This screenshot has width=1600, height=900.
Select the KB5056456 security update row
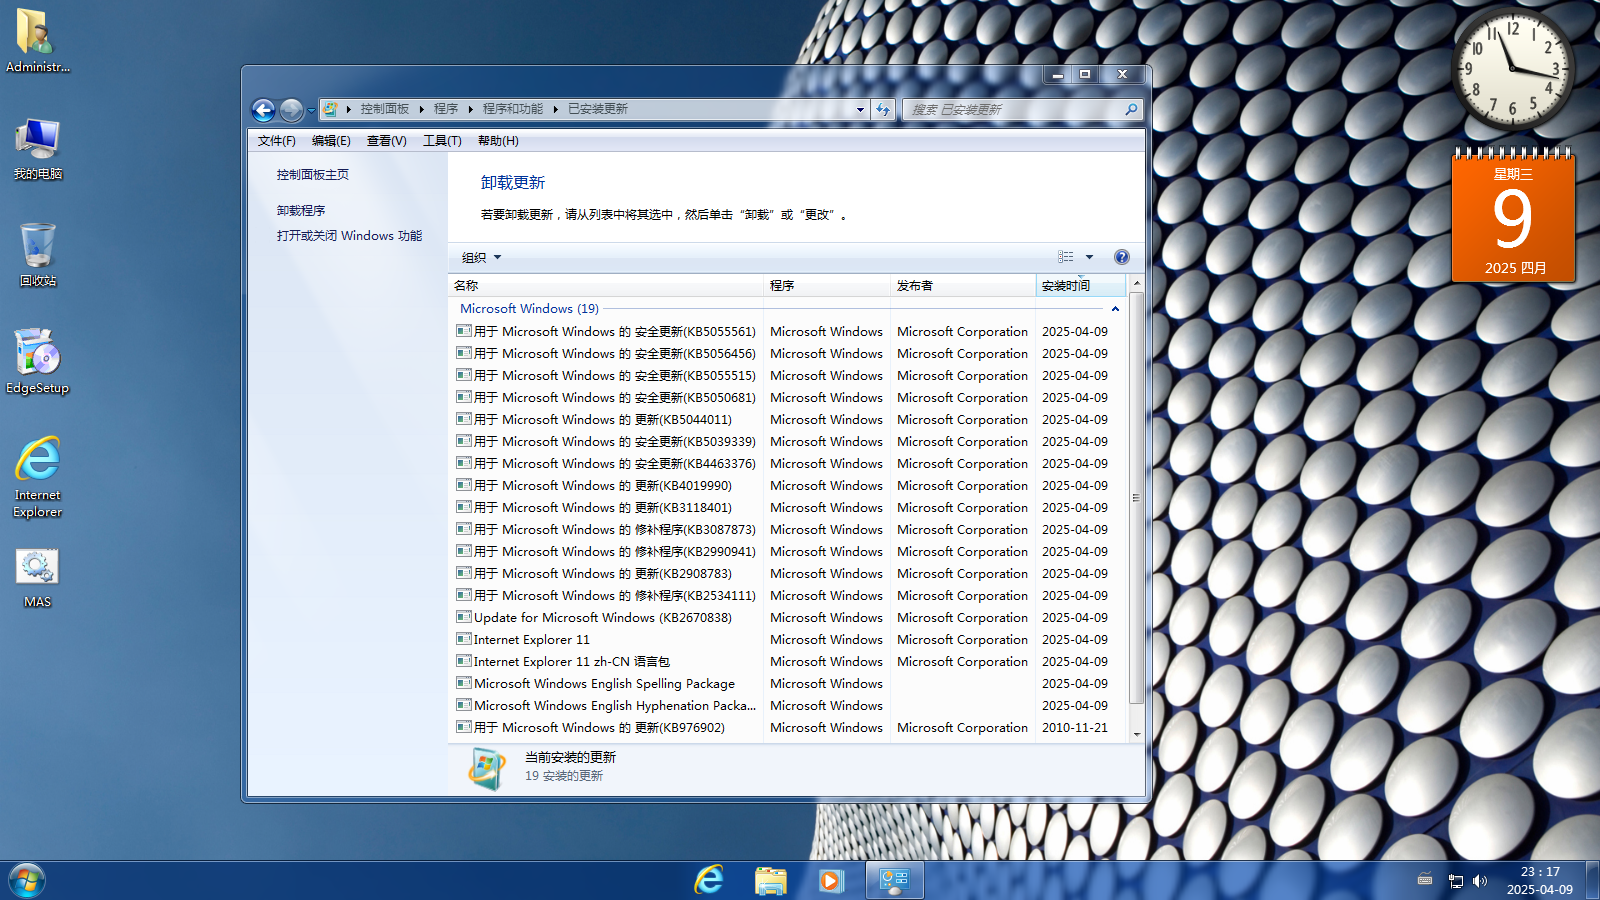coord(788,354)
